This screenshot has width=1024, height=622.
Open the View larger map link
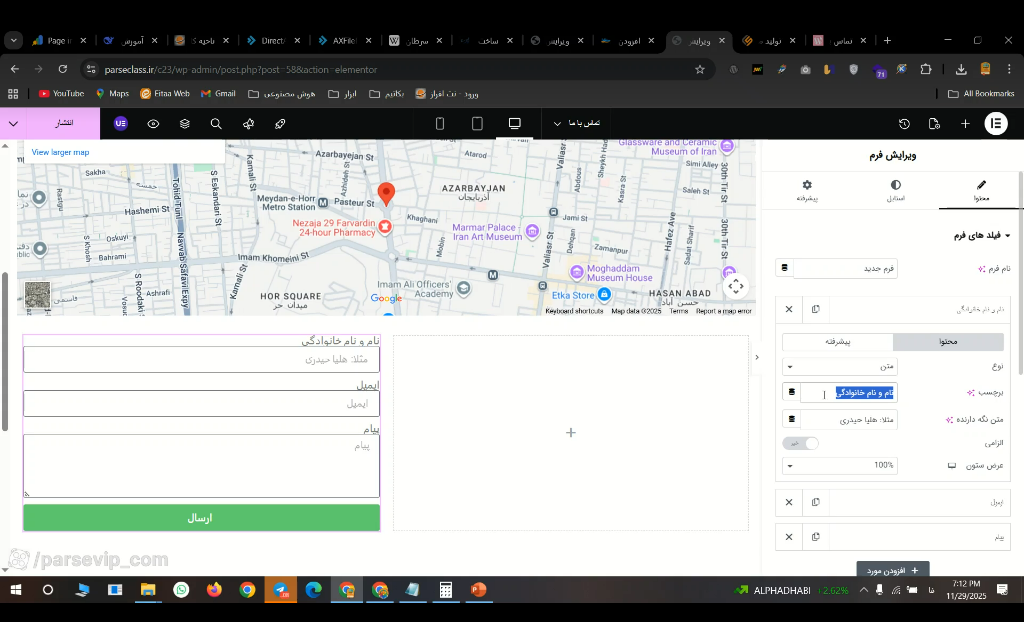60,152
